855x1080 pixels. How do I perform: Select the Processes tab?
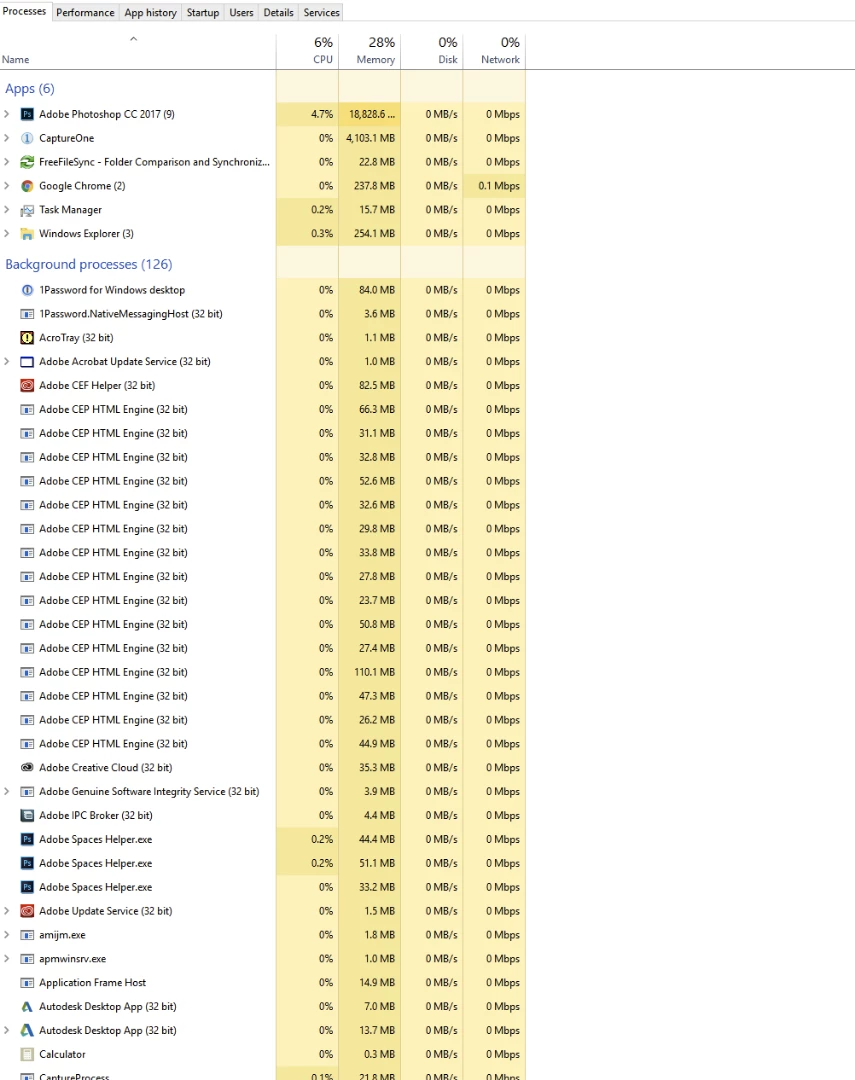[25, 11]
